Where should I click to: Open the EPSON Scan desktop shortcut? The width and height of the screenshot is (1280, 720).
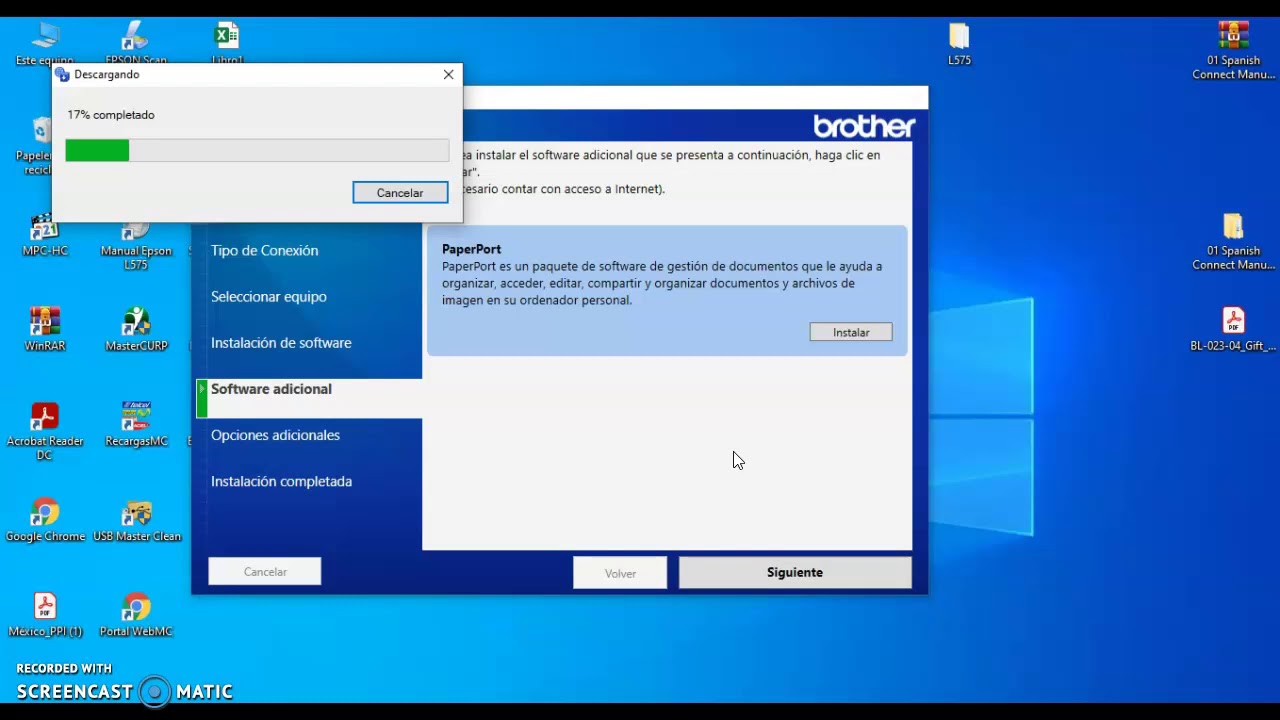(x=136, y=44)
